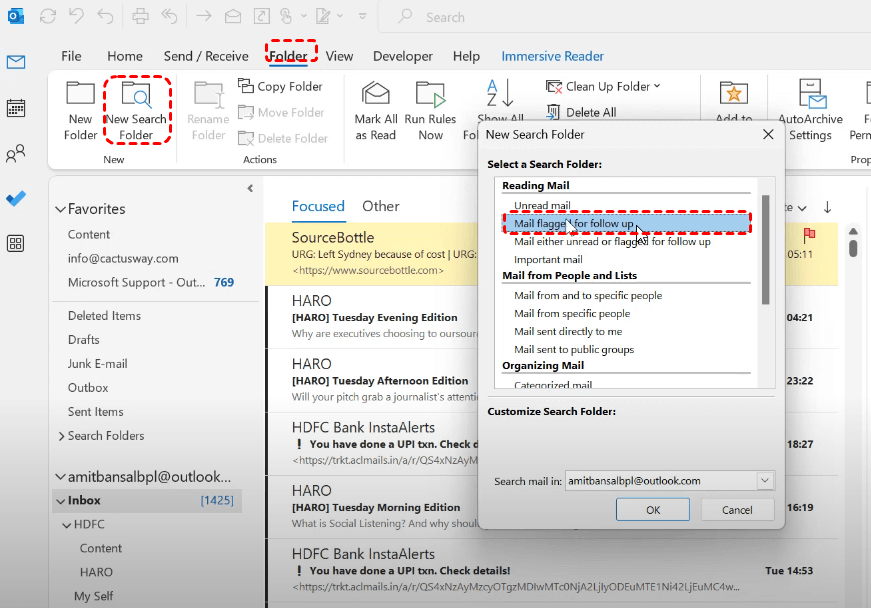The image size is (871, 608).
Task: Expand the Search Folders tree item
Action: 61,436
